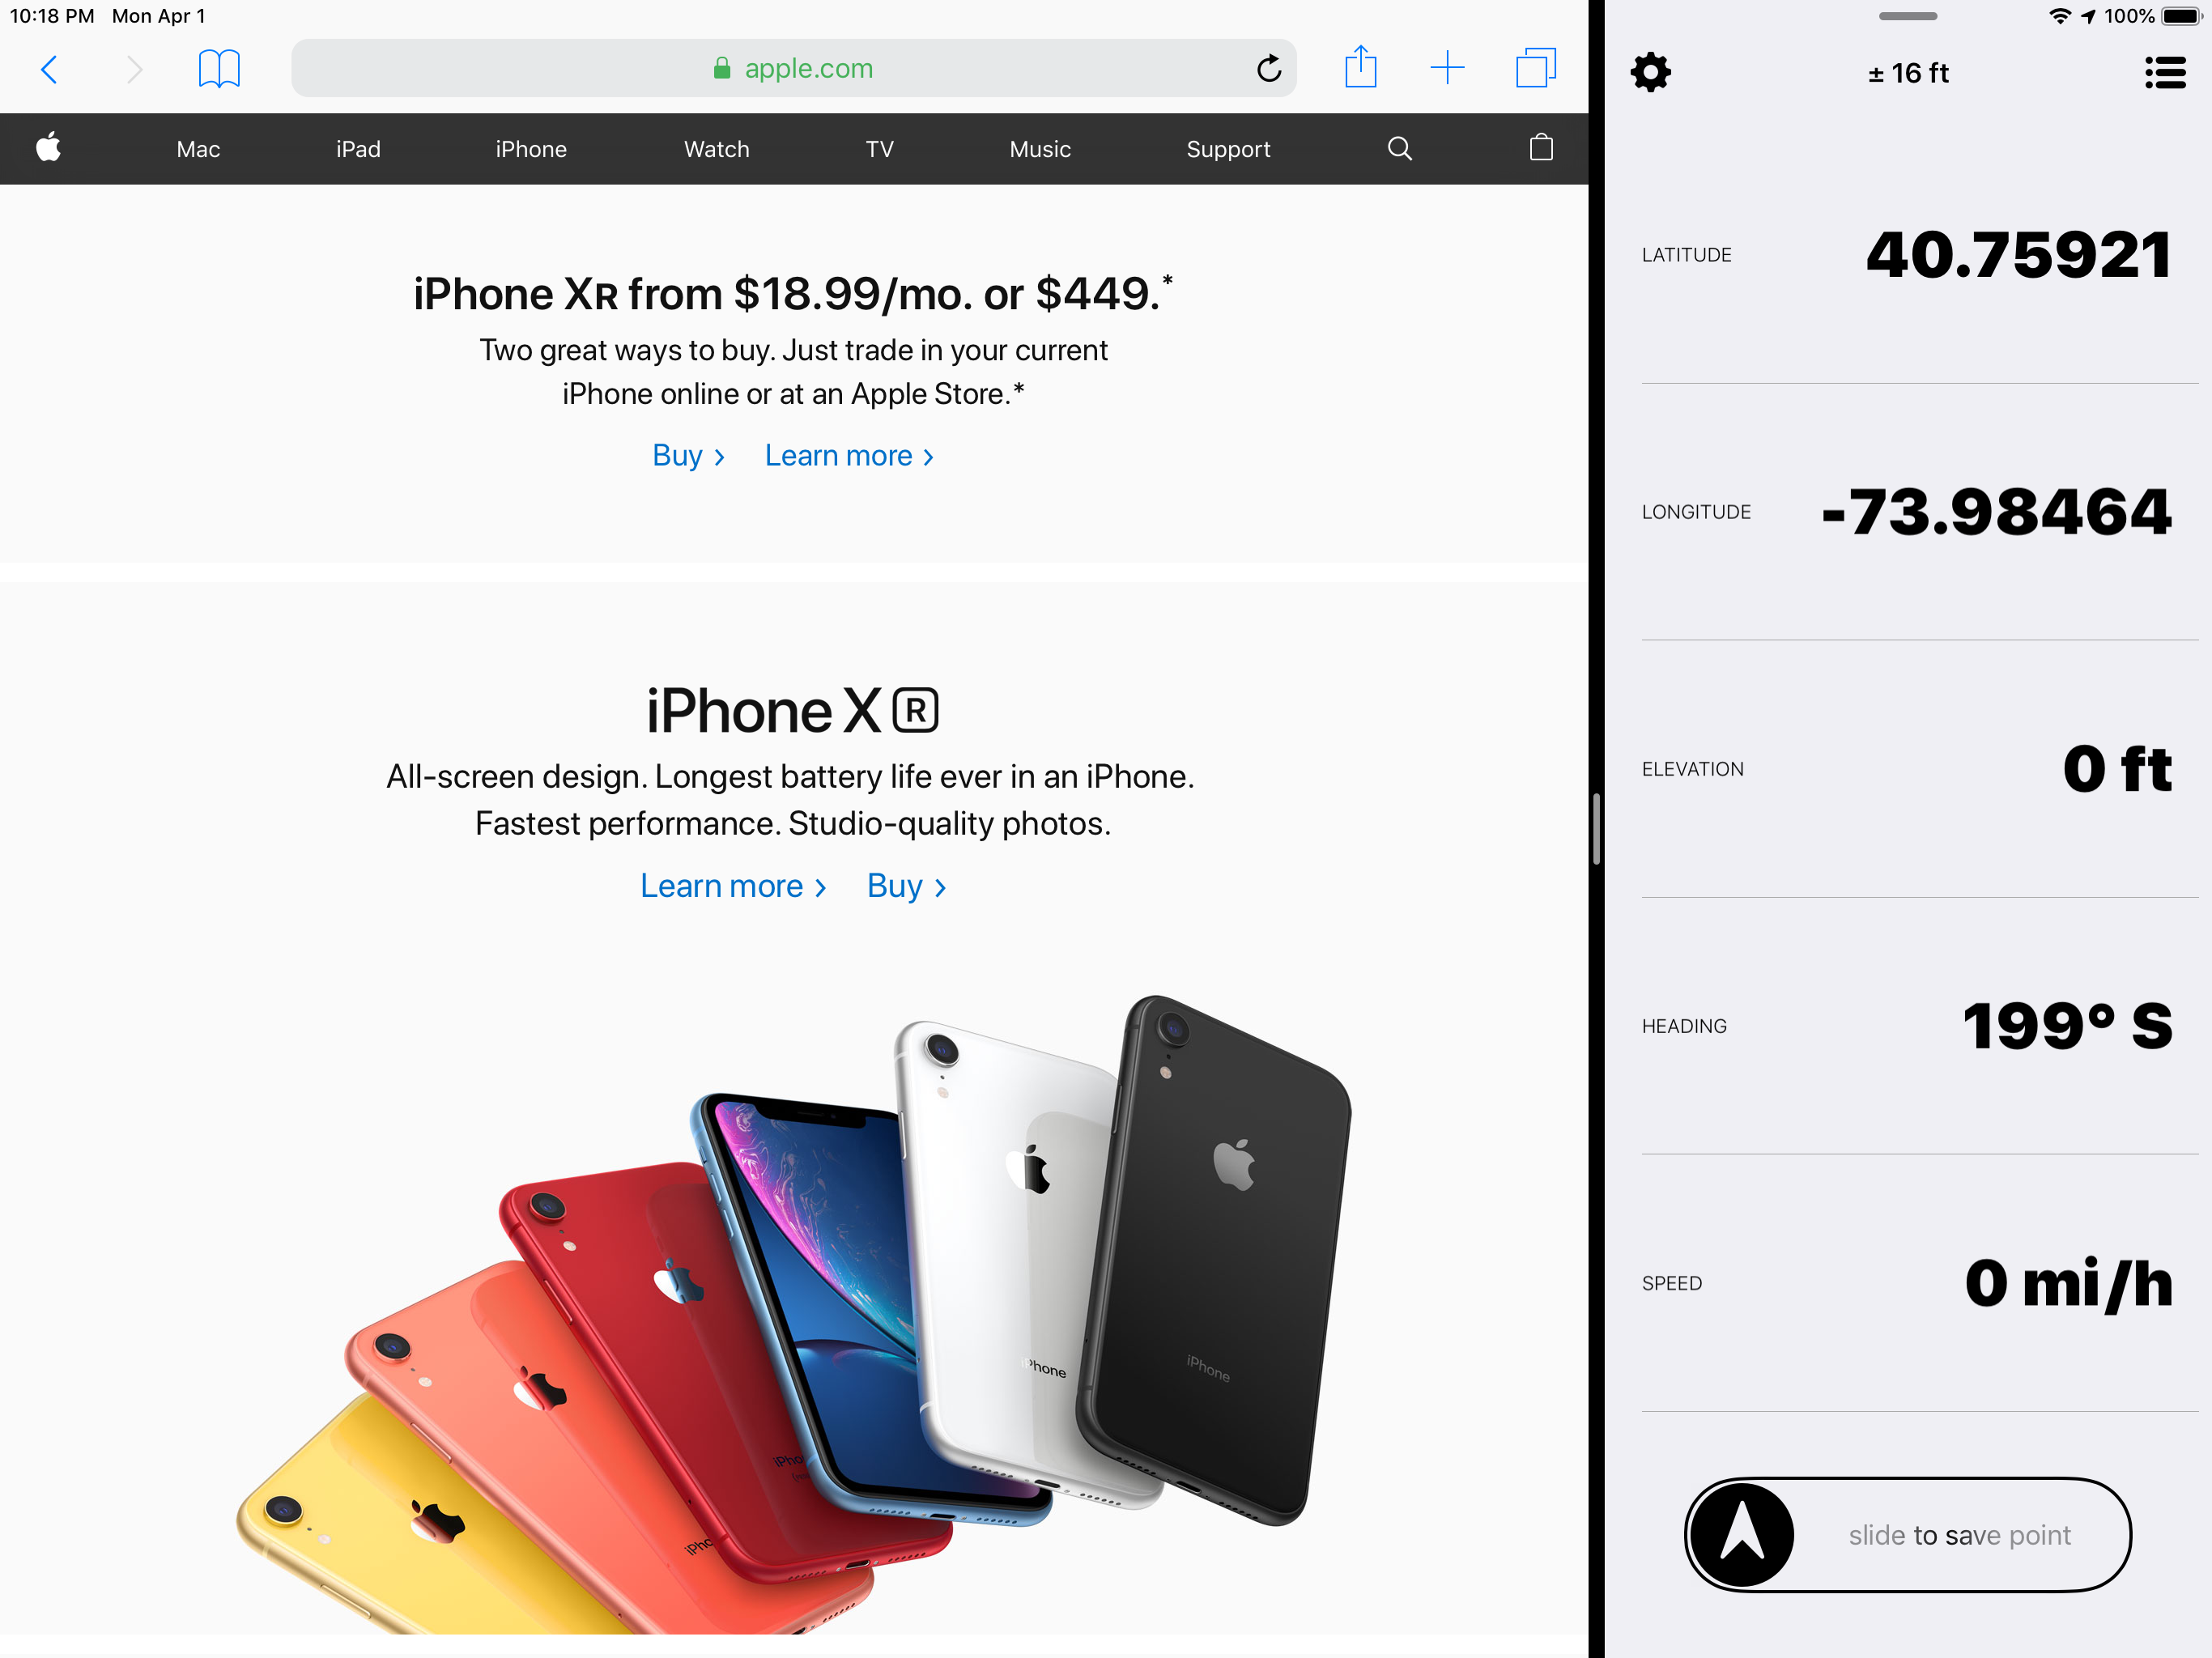Open the Safari bookmarks book icon
The image size is (2212, 1658).
[219, 69]
